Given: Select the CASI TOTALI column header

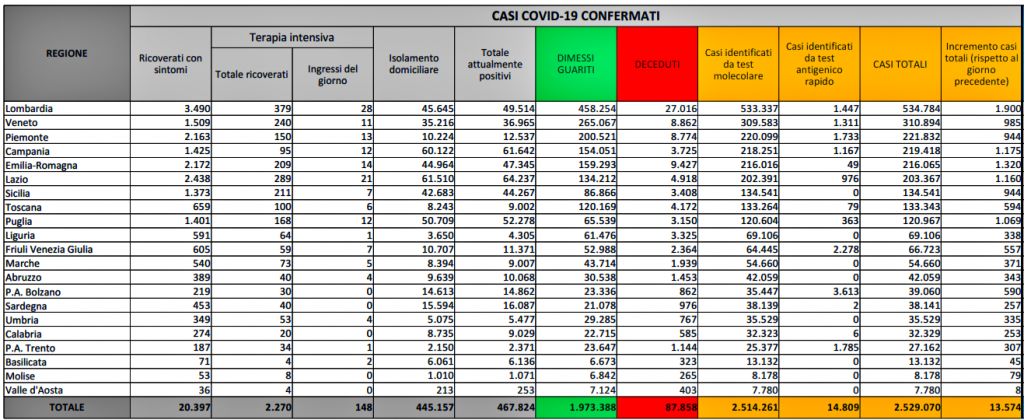Looking at the screenshot, I should point(899,64).
